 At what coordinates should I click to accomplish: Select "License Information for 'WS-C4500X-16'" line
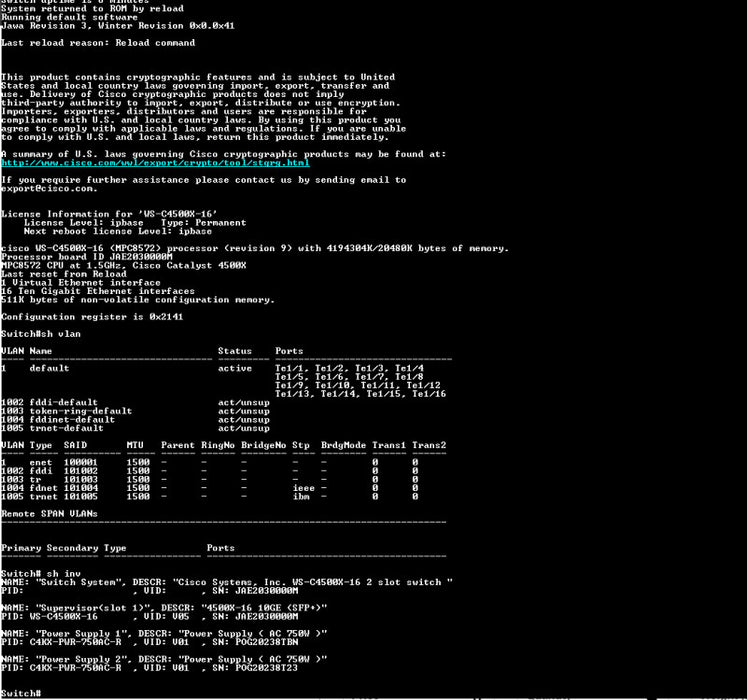pyautogui.click(x=109, y=214)
